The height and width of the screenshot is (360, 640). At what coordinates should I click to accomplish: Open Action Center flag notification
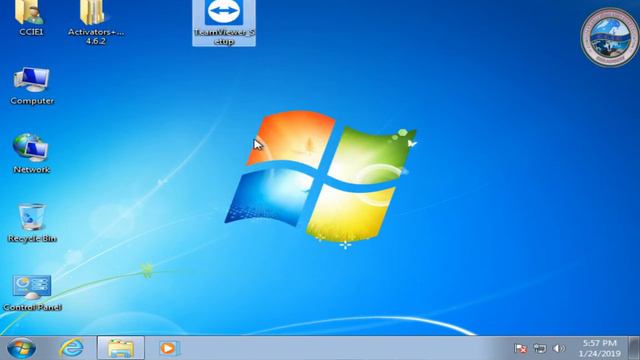coord(520,348)
